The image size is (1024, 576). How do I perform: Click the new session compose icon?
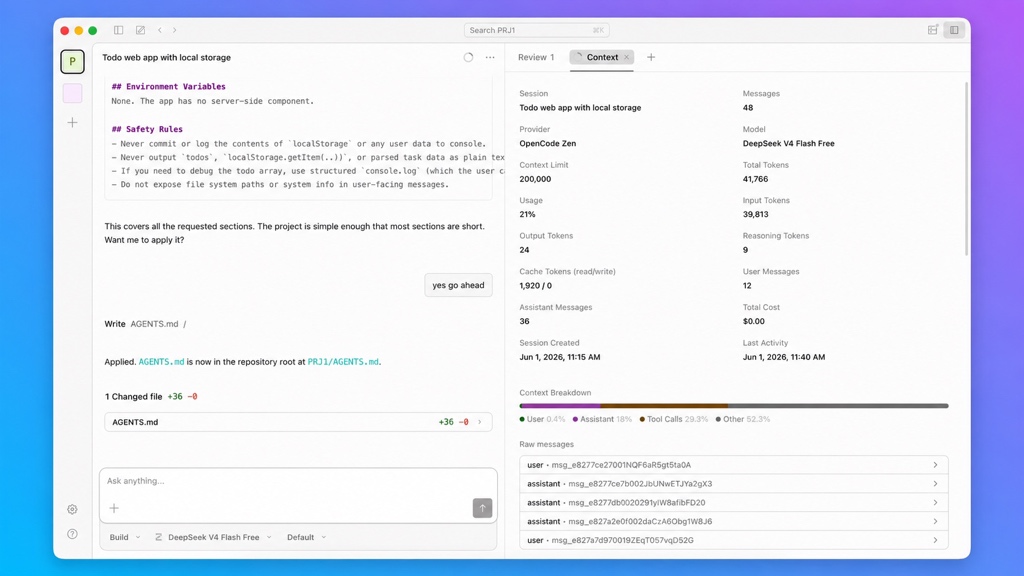(140, 30)
